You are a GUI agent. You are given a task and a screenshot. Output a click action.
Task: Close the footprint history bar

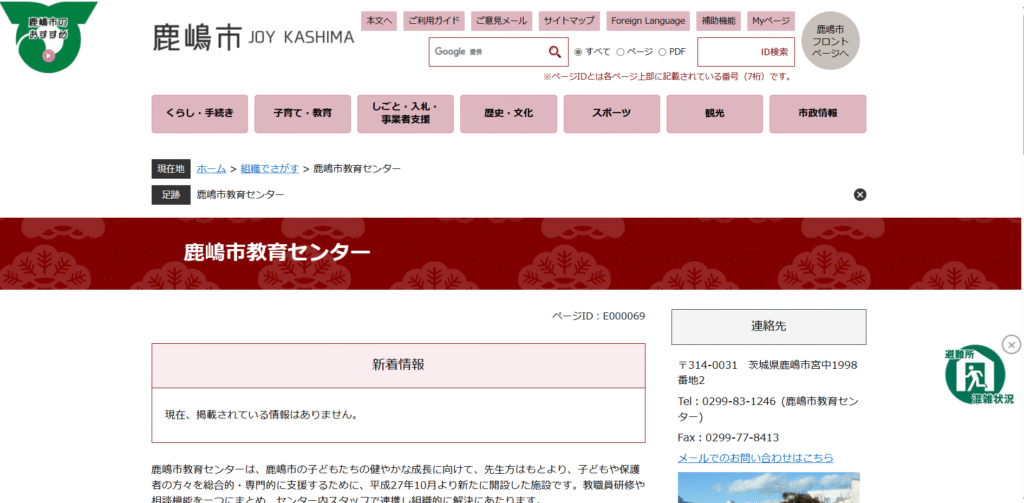pyautogui.click(x=860, y=195)
